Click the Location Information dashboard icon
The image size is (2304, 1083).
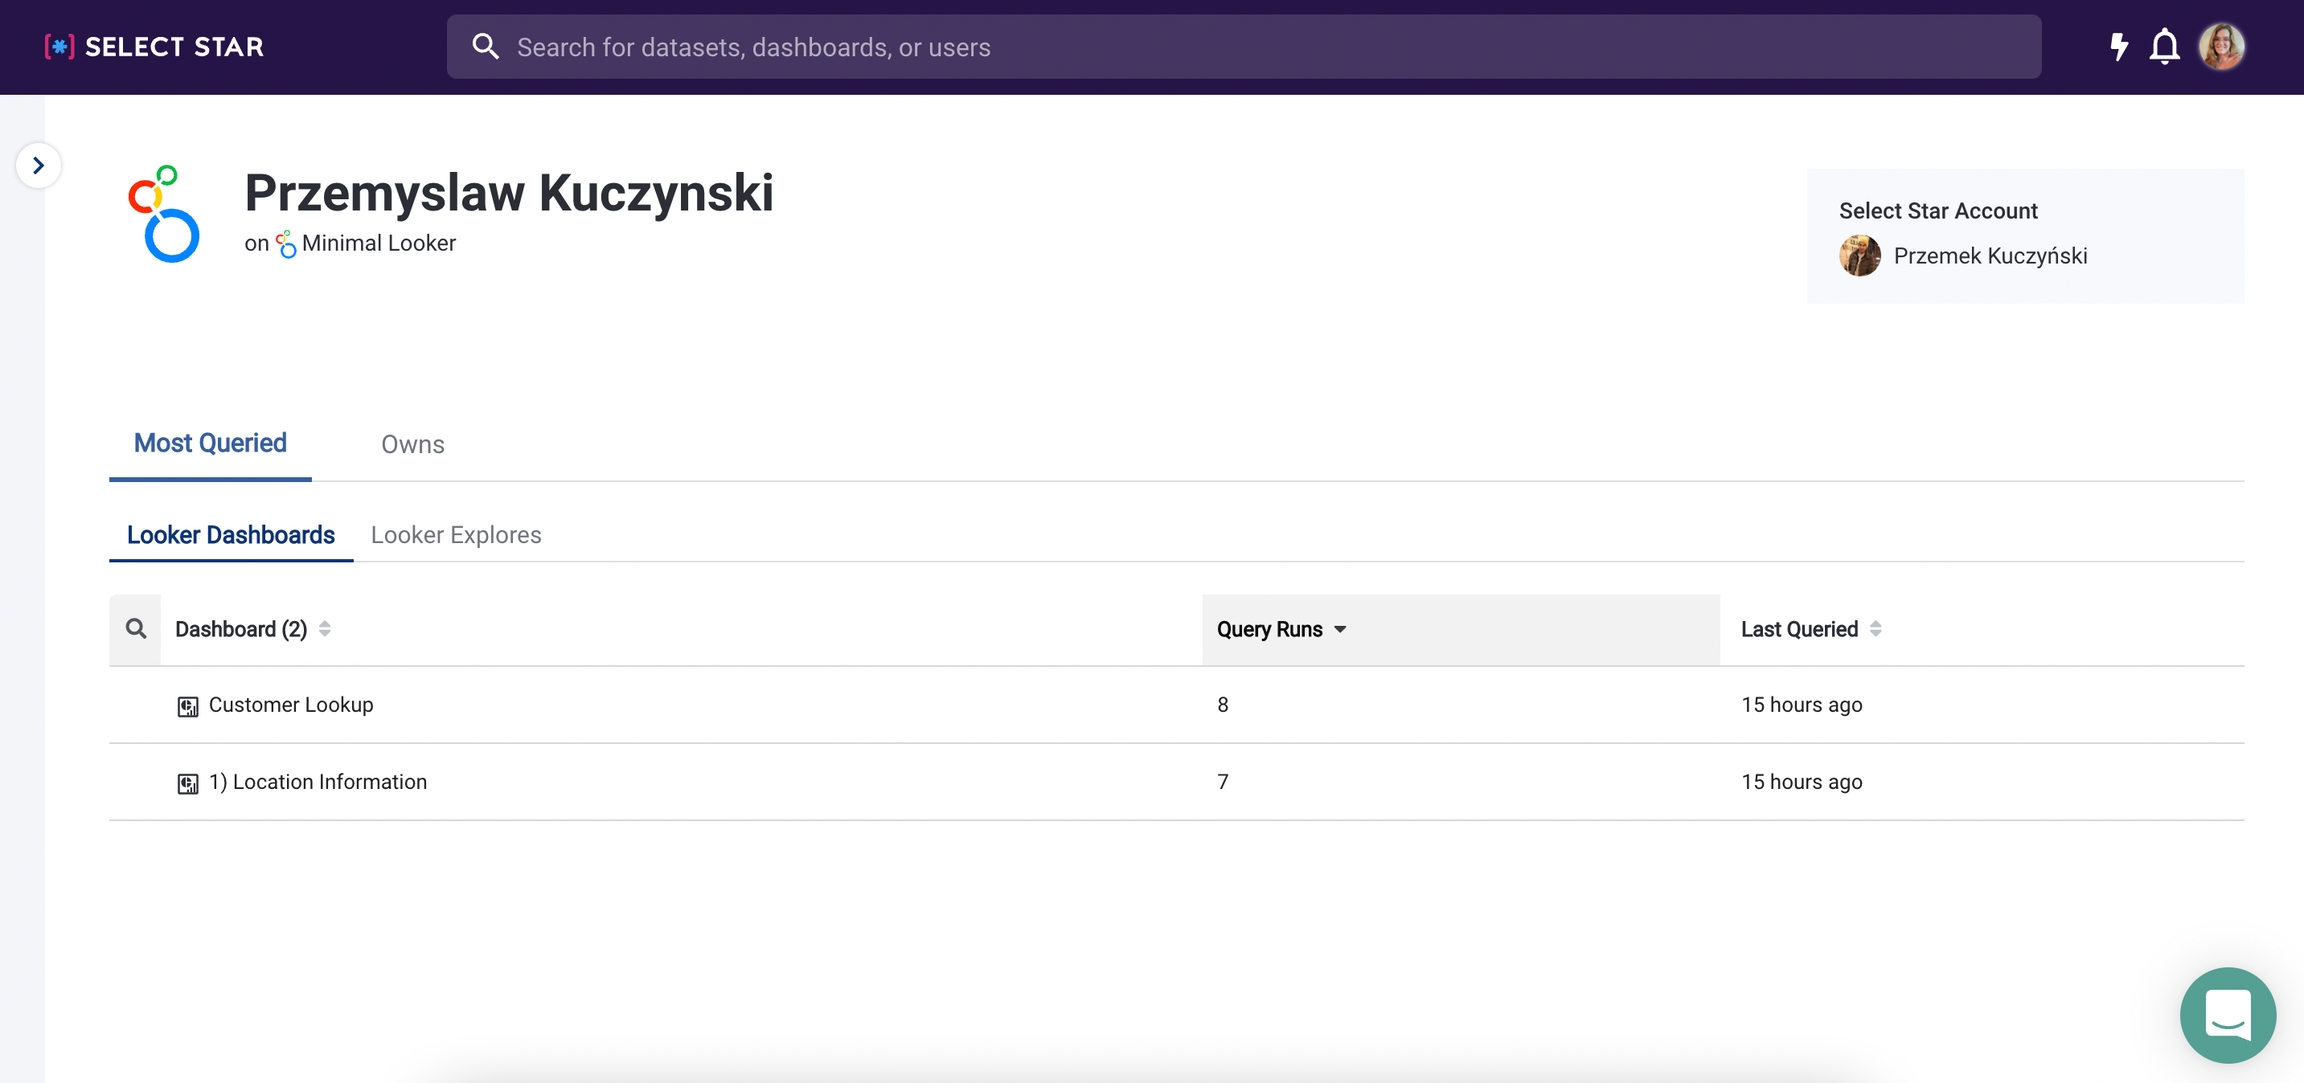[187, 784]
